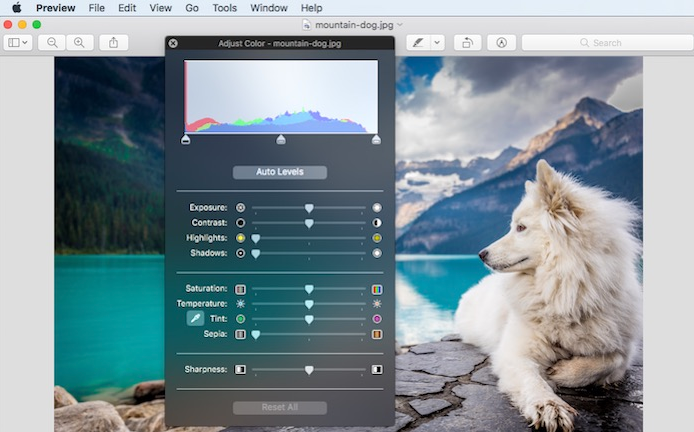
Task: Click the high contrast icon
Action: 377,223
